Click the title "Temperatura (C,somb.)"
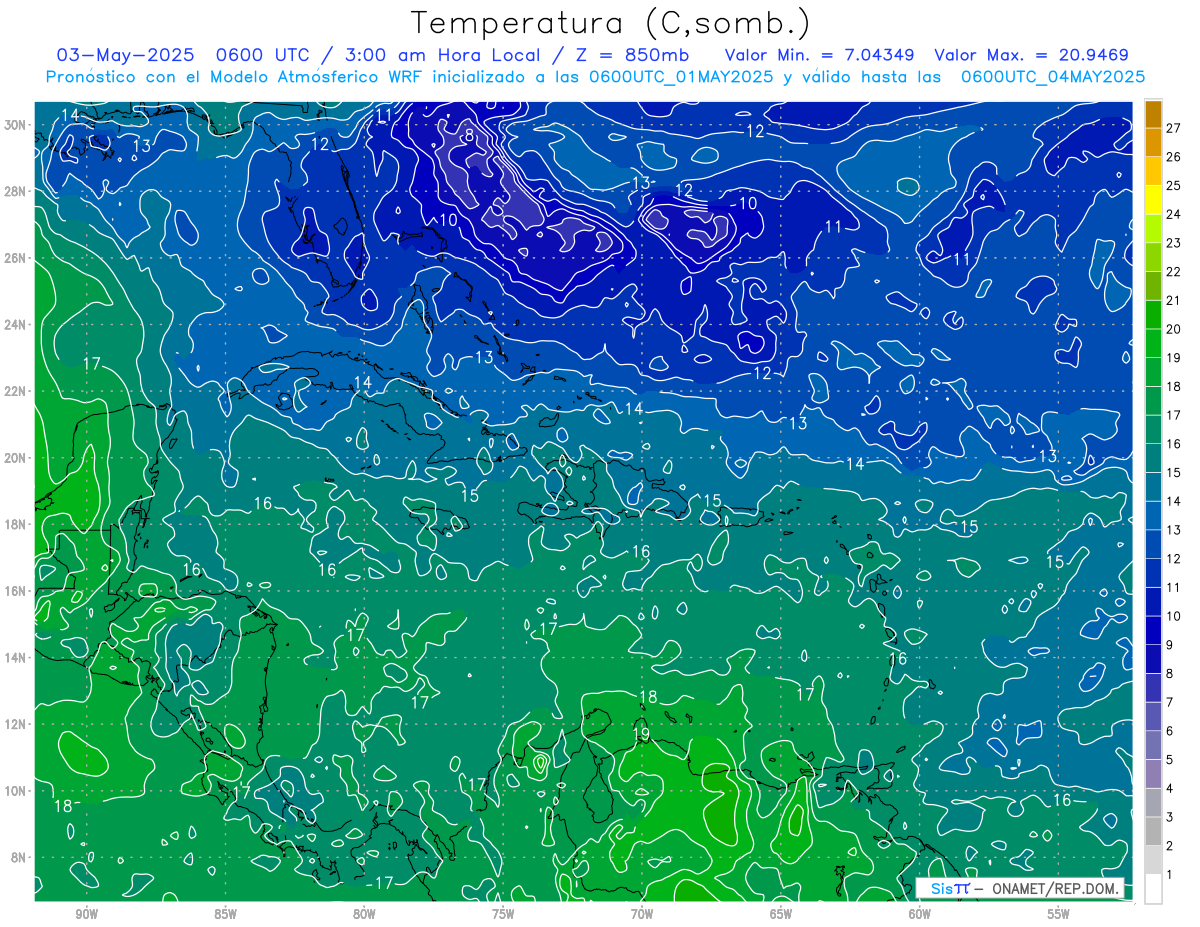Viewport: 1200px width, 927px height. (611, 23)
